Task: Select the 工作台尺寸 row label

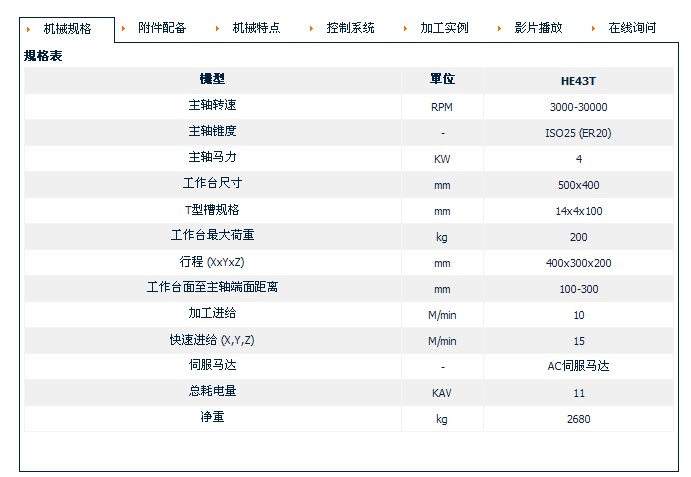Action: tap(212, 183)
